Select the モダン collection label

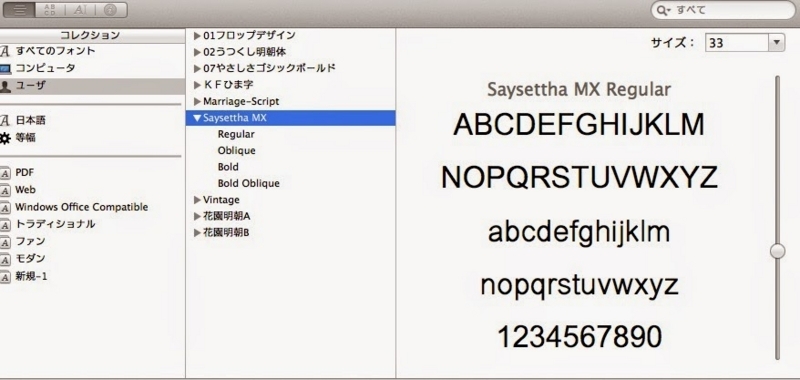(30, 259)
